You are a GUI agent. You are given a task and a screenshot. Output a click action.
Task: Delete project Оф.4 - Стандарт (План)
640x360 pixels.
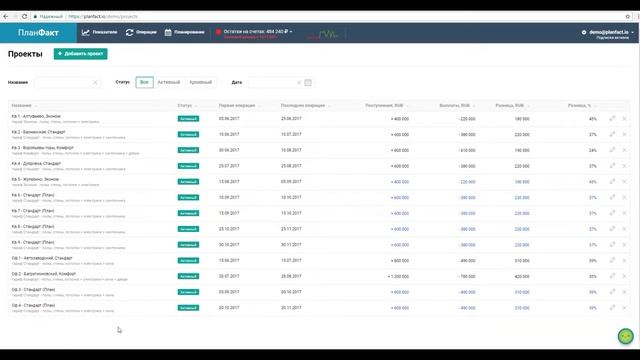(624, 308)
